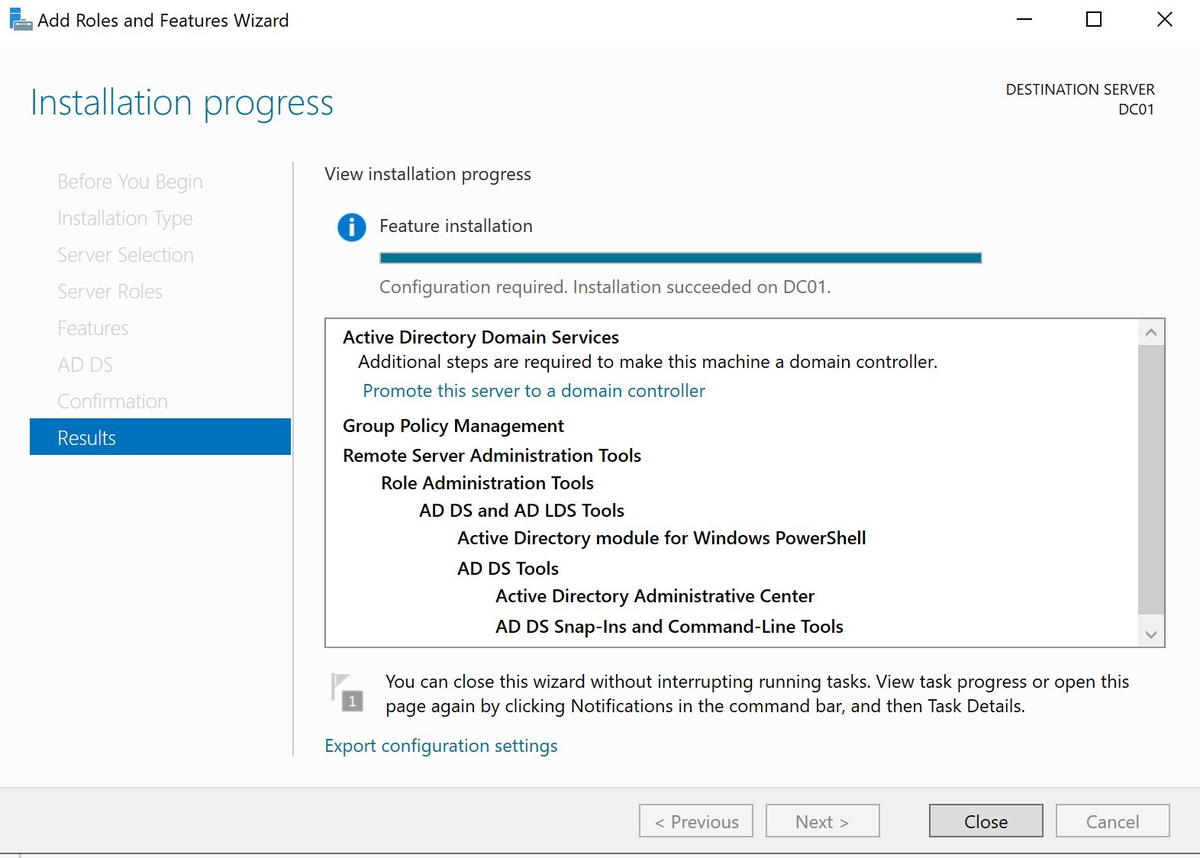
Task: Expand Role Administration Tools in the results list
Action: pyautogui.click(x=487, y=483)
